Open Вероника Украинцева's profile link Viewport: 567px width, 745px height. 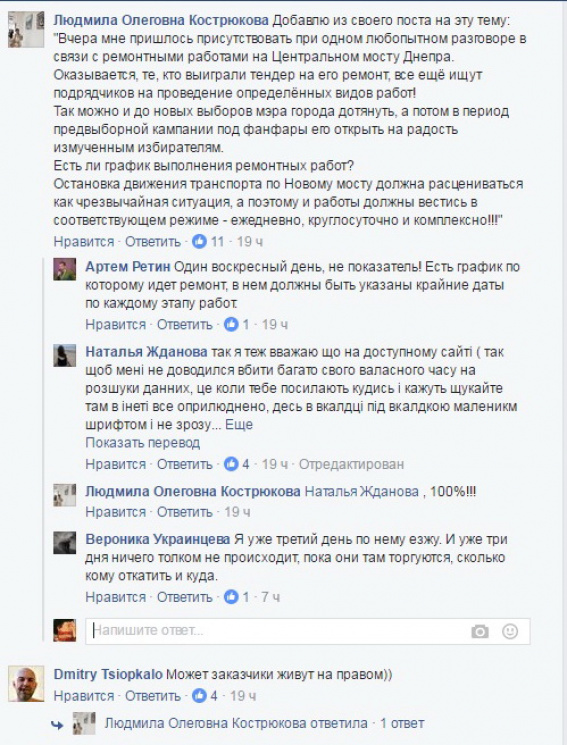(158, 539)
